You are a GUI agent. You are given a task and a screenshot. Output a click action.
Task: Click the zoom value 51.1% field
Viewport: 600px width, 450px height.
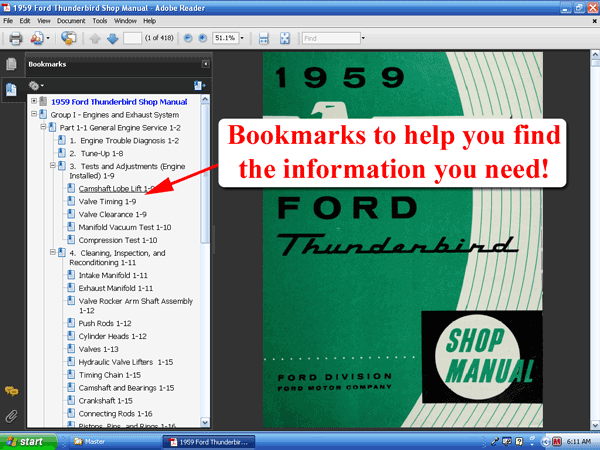click(225, 38)
